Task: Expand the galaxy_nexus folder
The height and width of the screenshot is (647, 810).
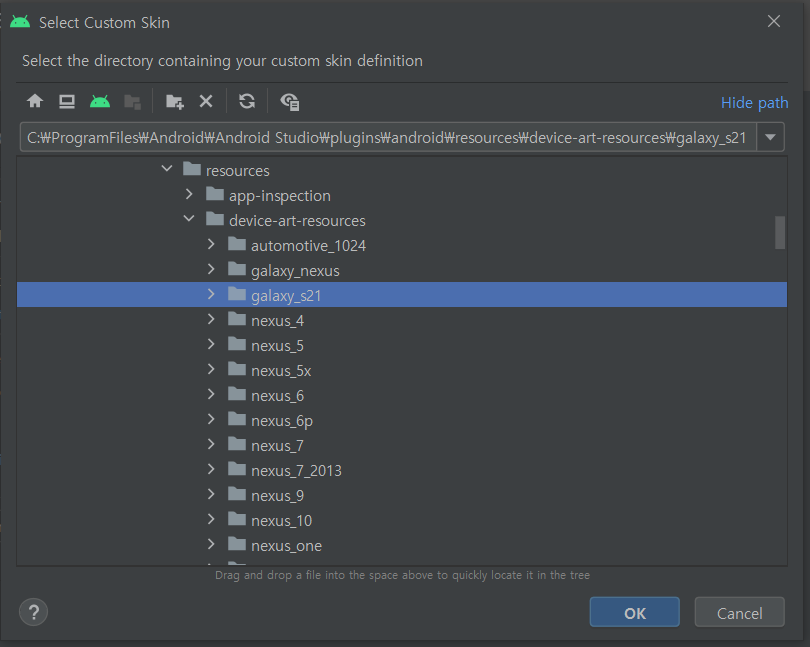Action: pyautogui.click(x=211, y=269)
